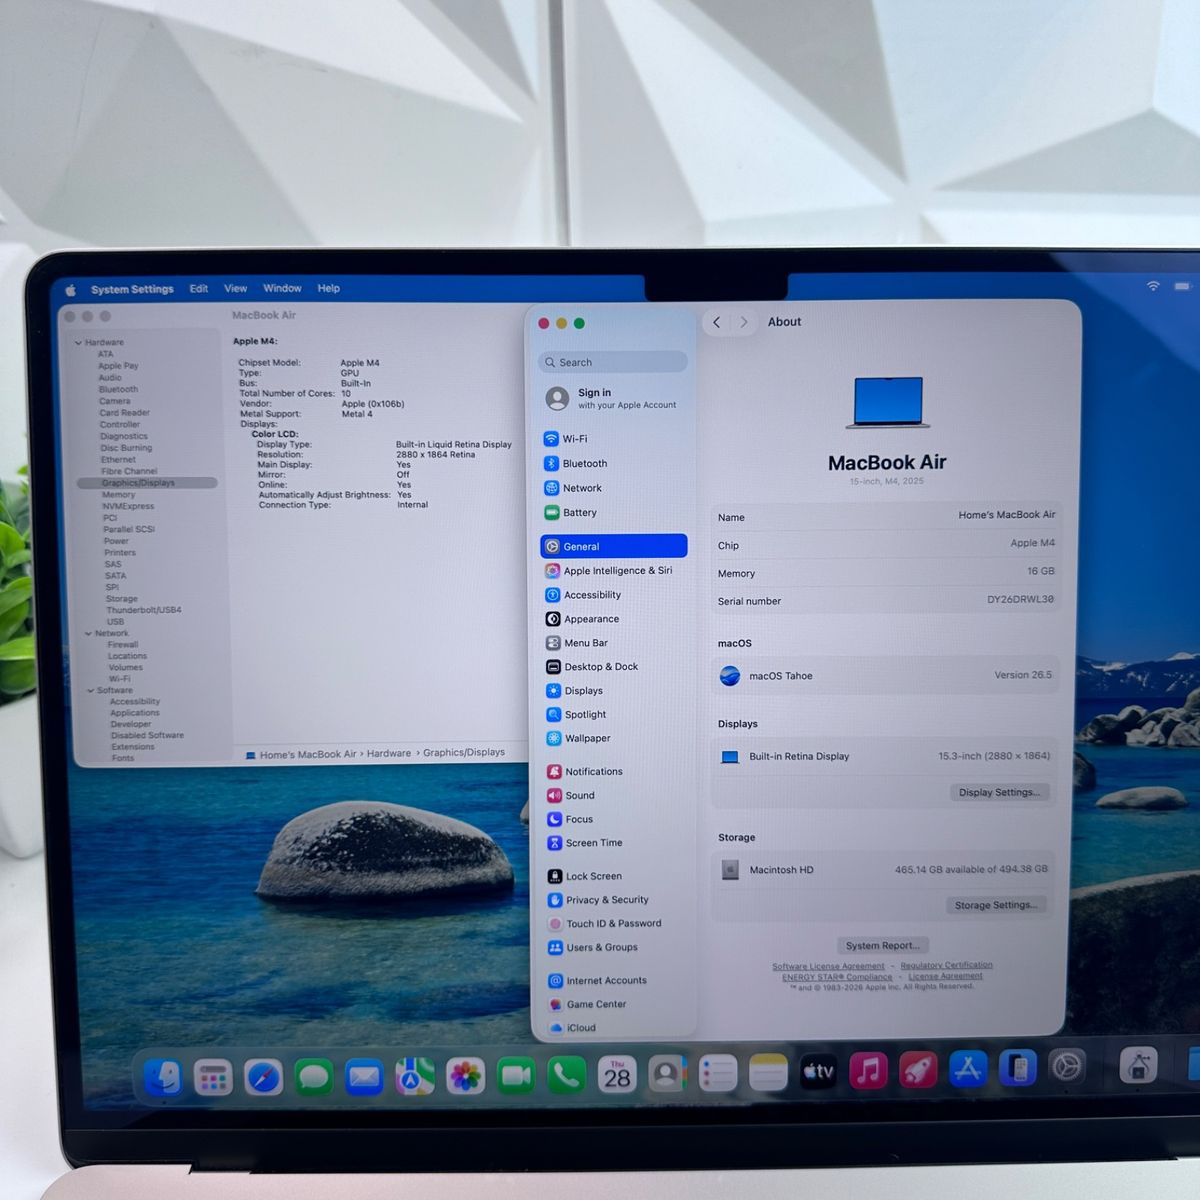Collapse the Software section in System Report
The height and width of the screenshot is (1200, 1200).
click(91, 691)
